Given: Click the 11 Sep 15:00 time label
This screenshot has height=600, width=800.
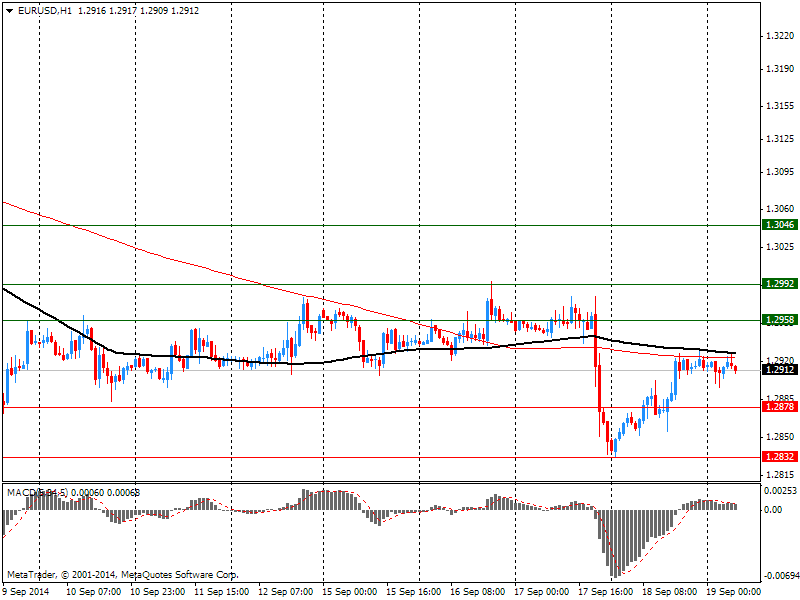Looking at the screenshot, I should click(221, 592).
